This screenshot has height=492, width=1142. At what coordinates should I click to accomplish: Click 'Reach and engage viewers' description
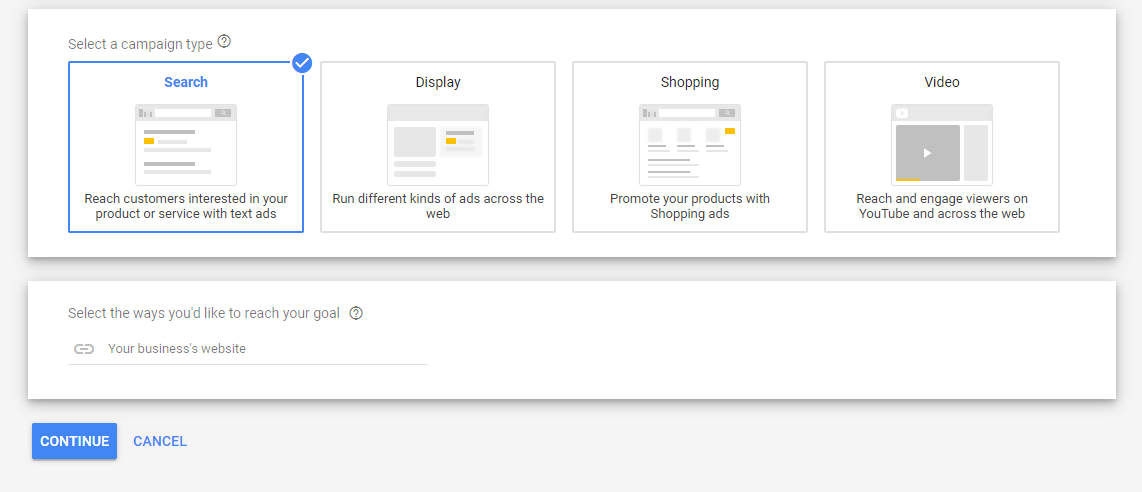(942, 206)
